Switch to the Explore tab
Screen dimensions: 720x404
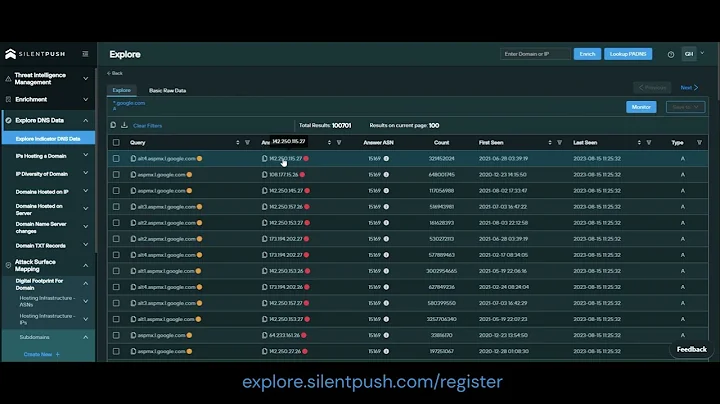(x=122, y=90)
